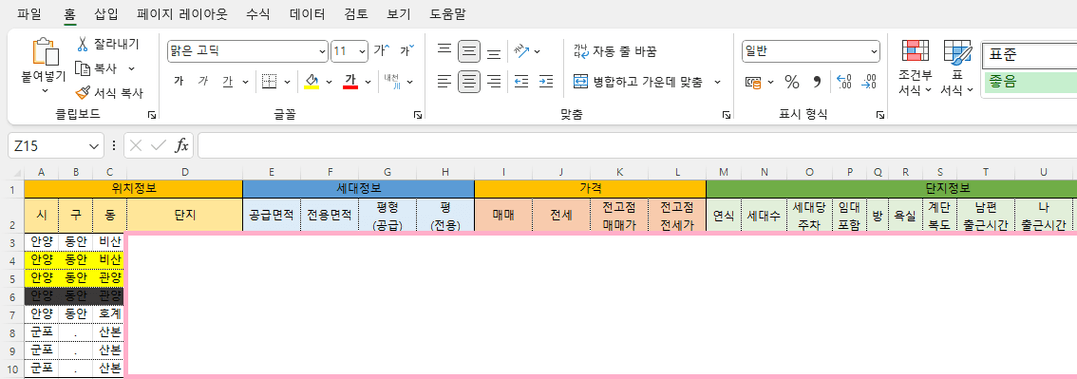Apply accounting number format icon
The width and height of the screenshot is (1077, 379).
(753, 82)
